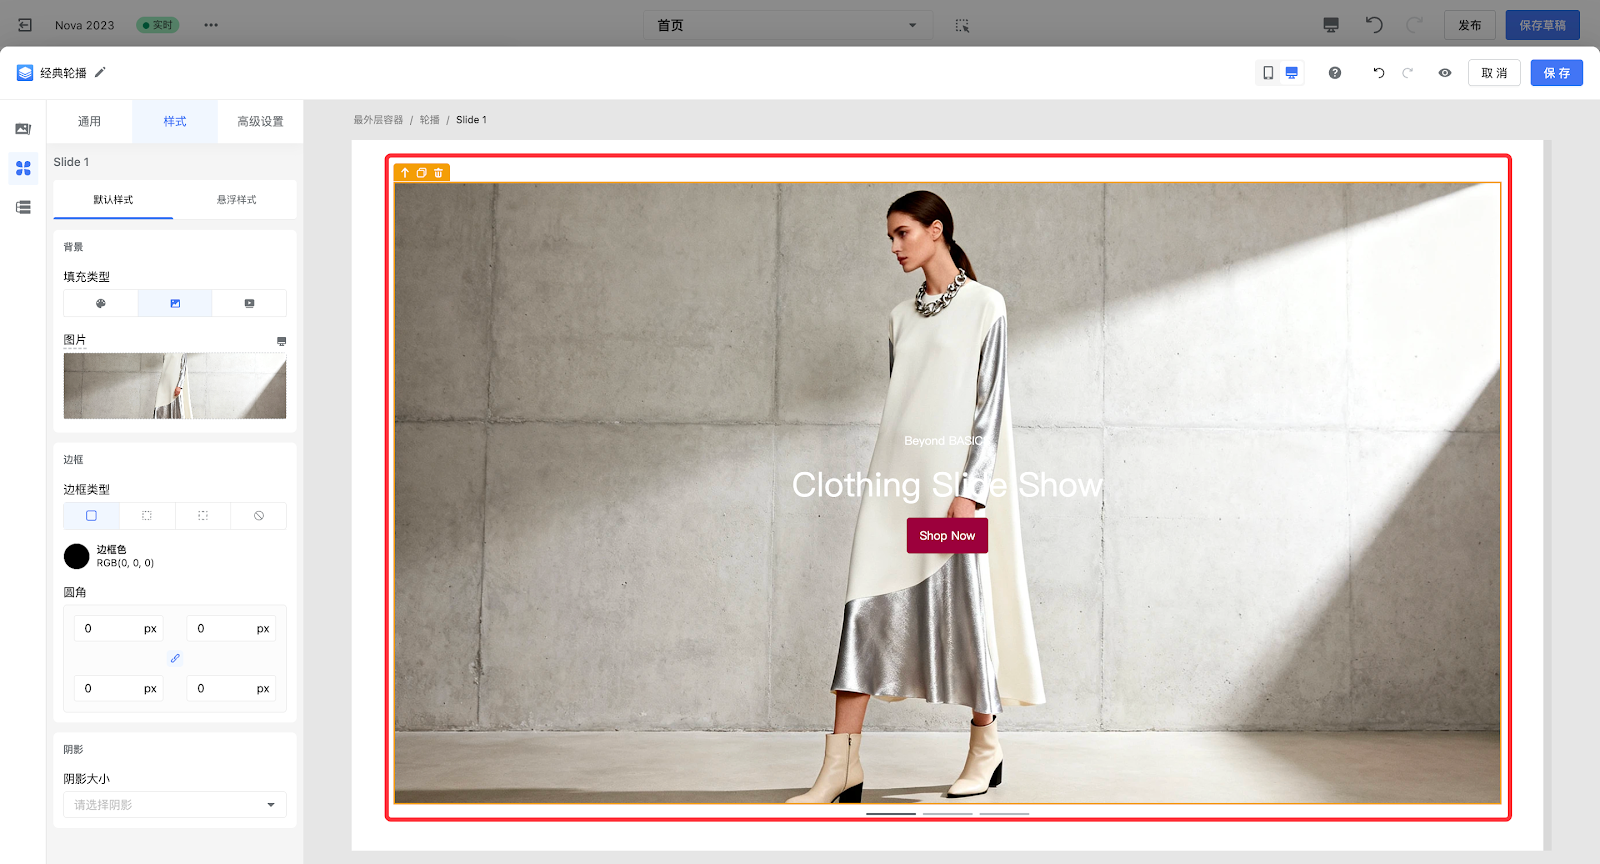Toggle preview with the eye icon

pos(1444,73)
